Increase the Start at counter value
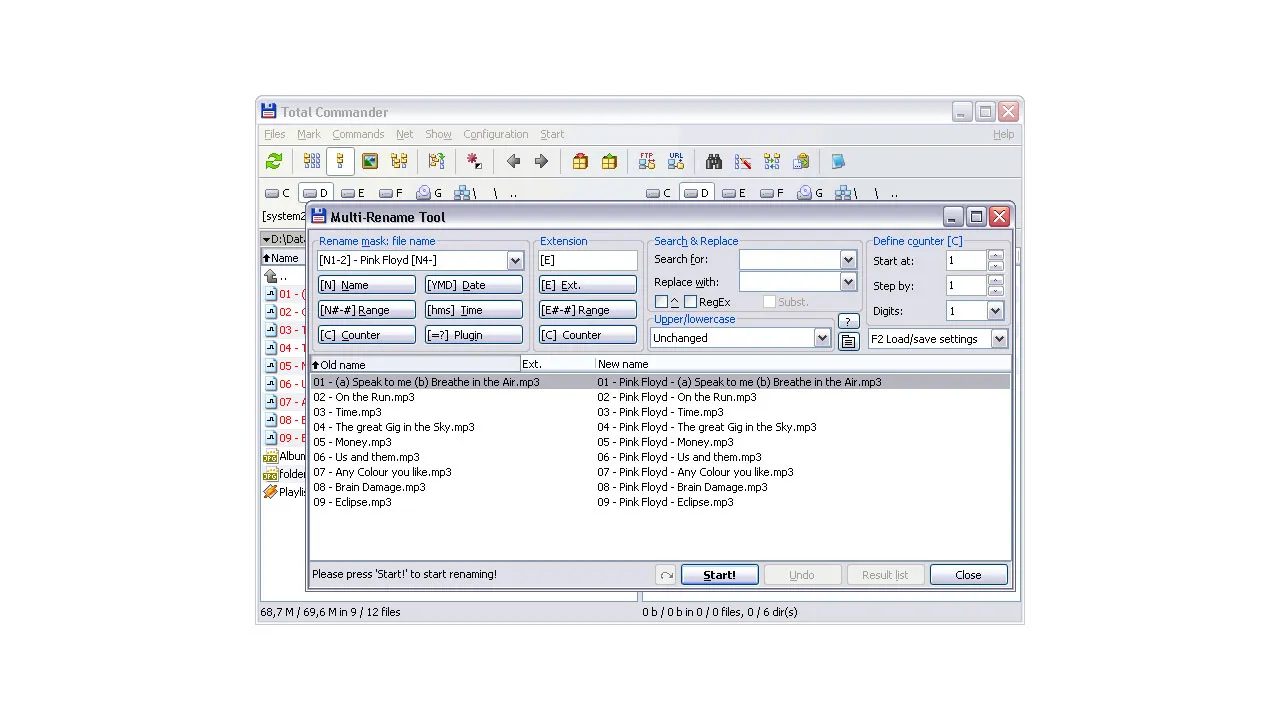Viewport: 1280px width, 720px height. pos(995,256)
